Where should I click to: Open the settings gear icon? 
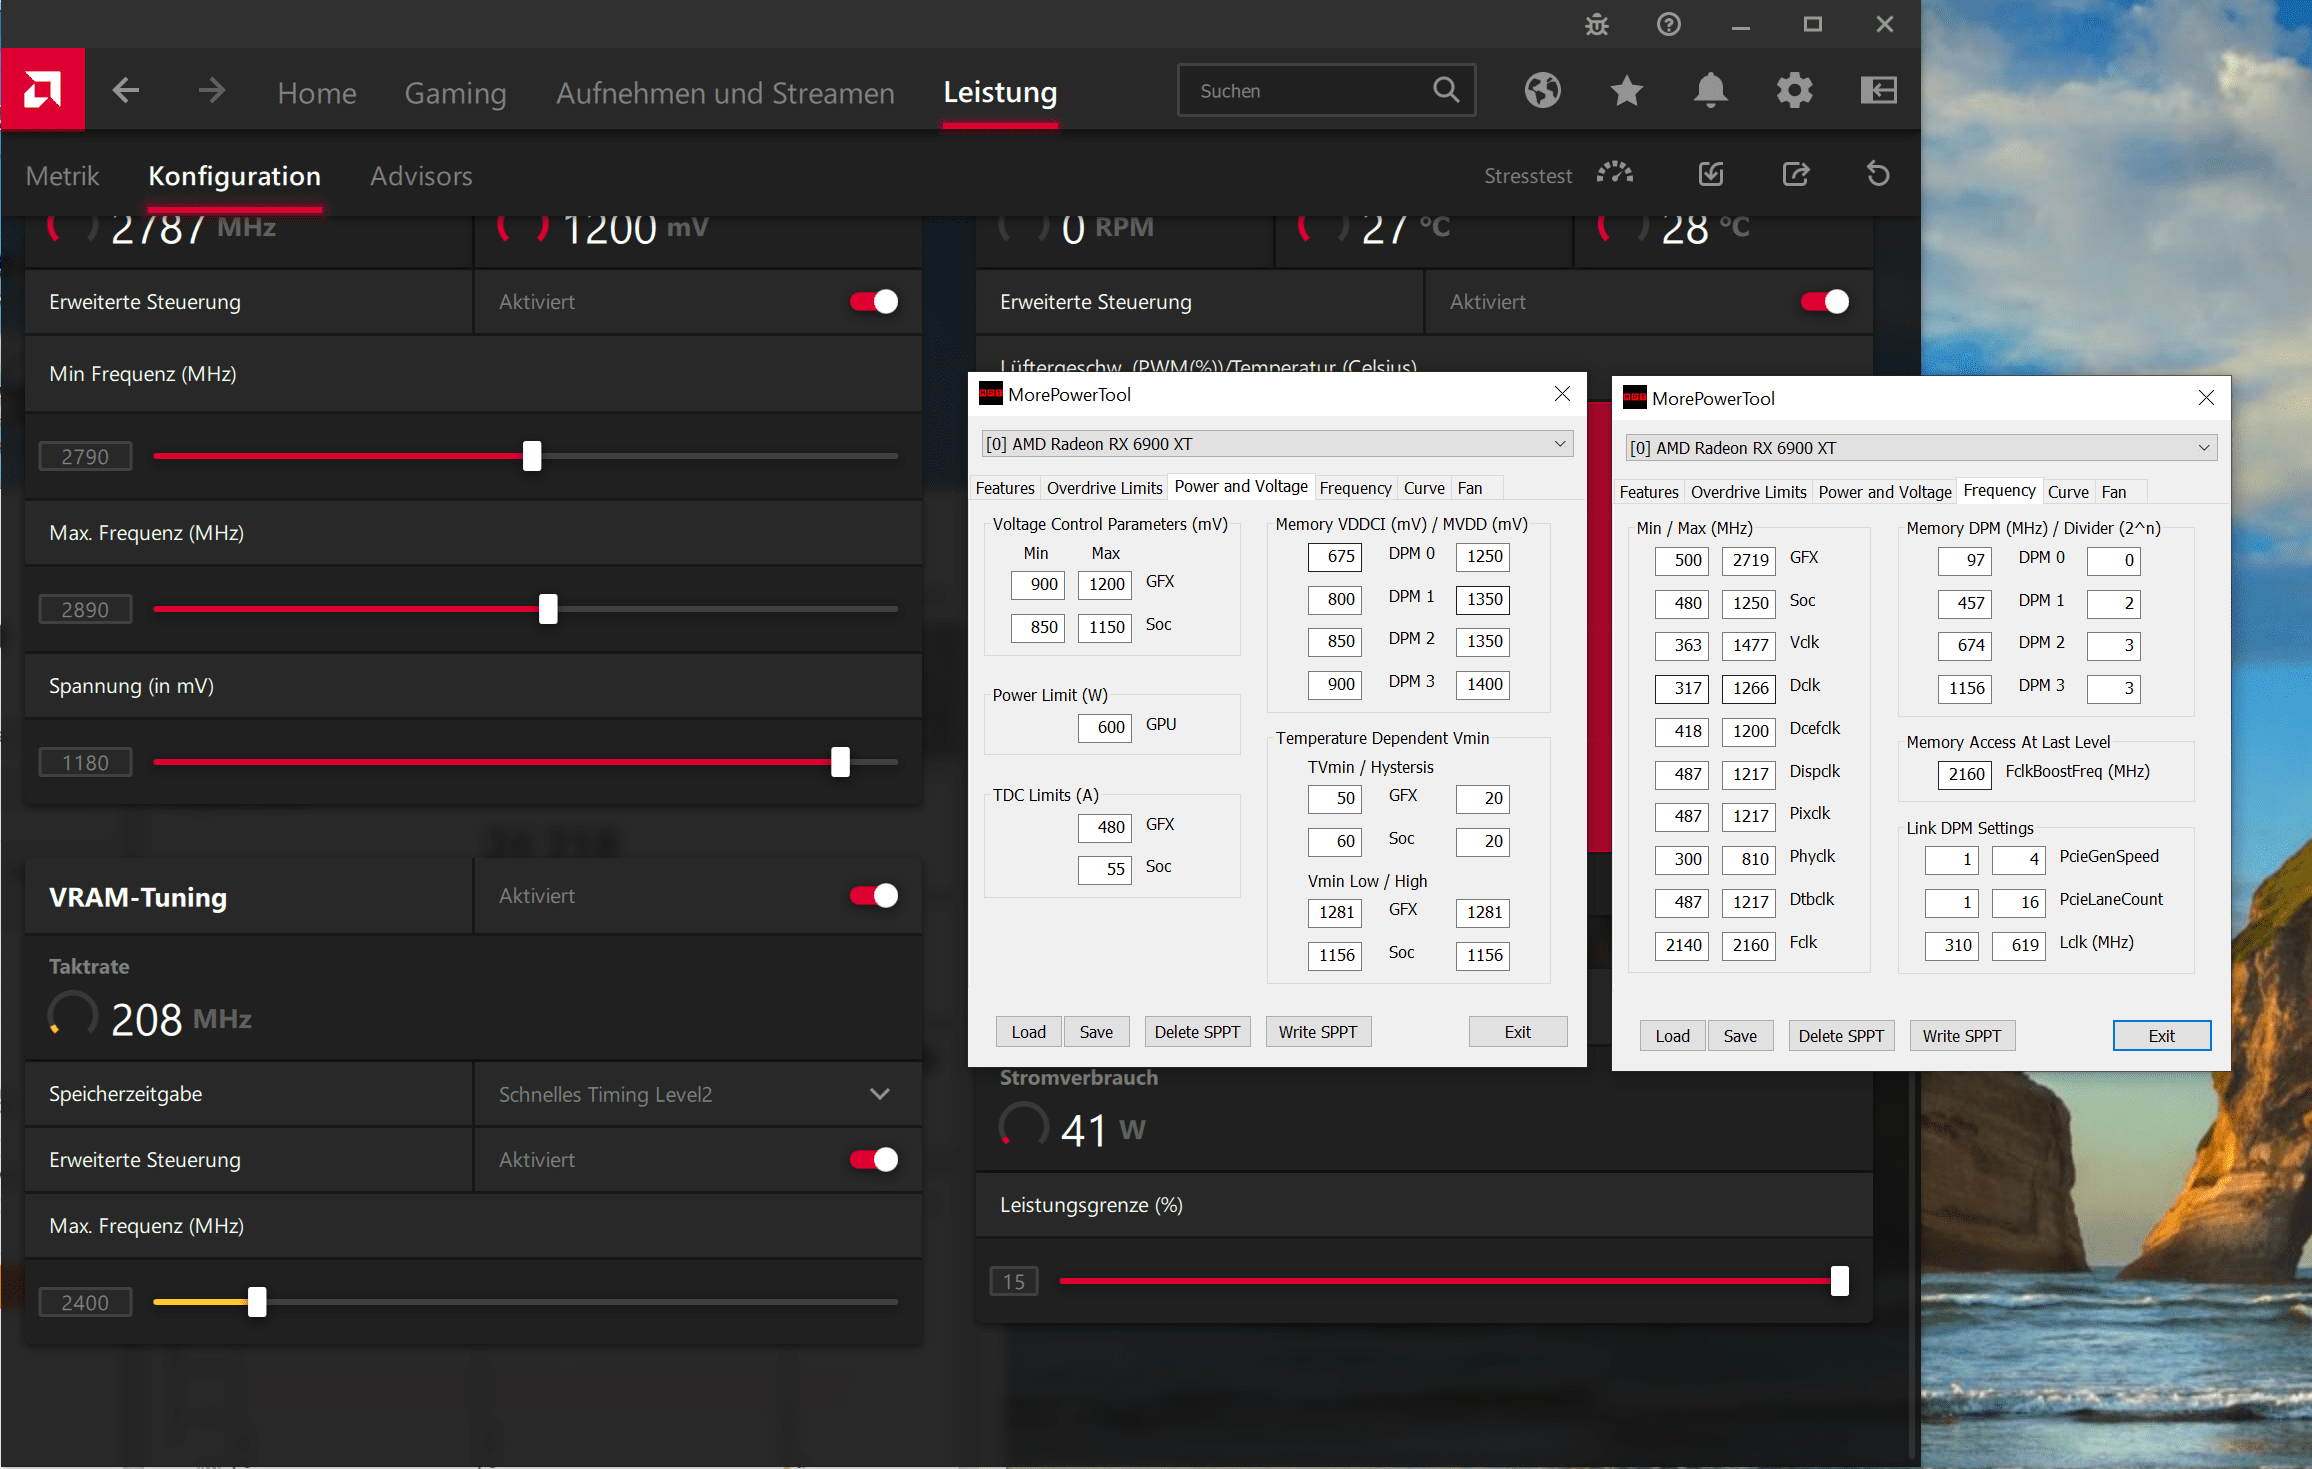pyautogui.click(x=1794, y=91)
